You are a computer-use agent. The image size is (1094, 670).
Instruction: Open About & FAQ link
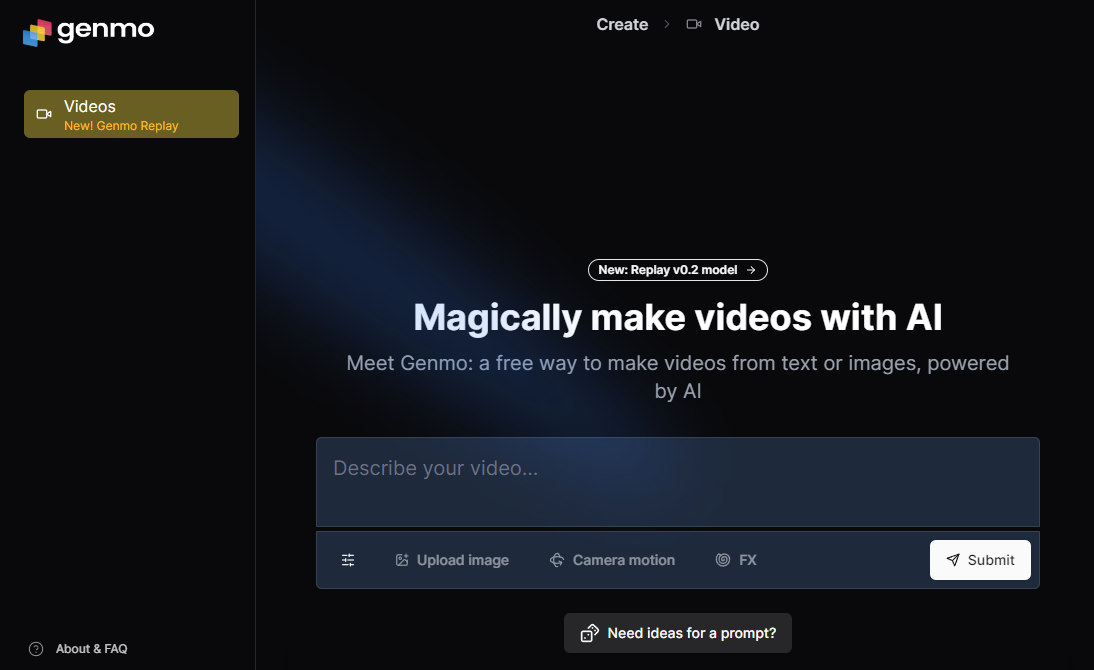coord(91,649)
